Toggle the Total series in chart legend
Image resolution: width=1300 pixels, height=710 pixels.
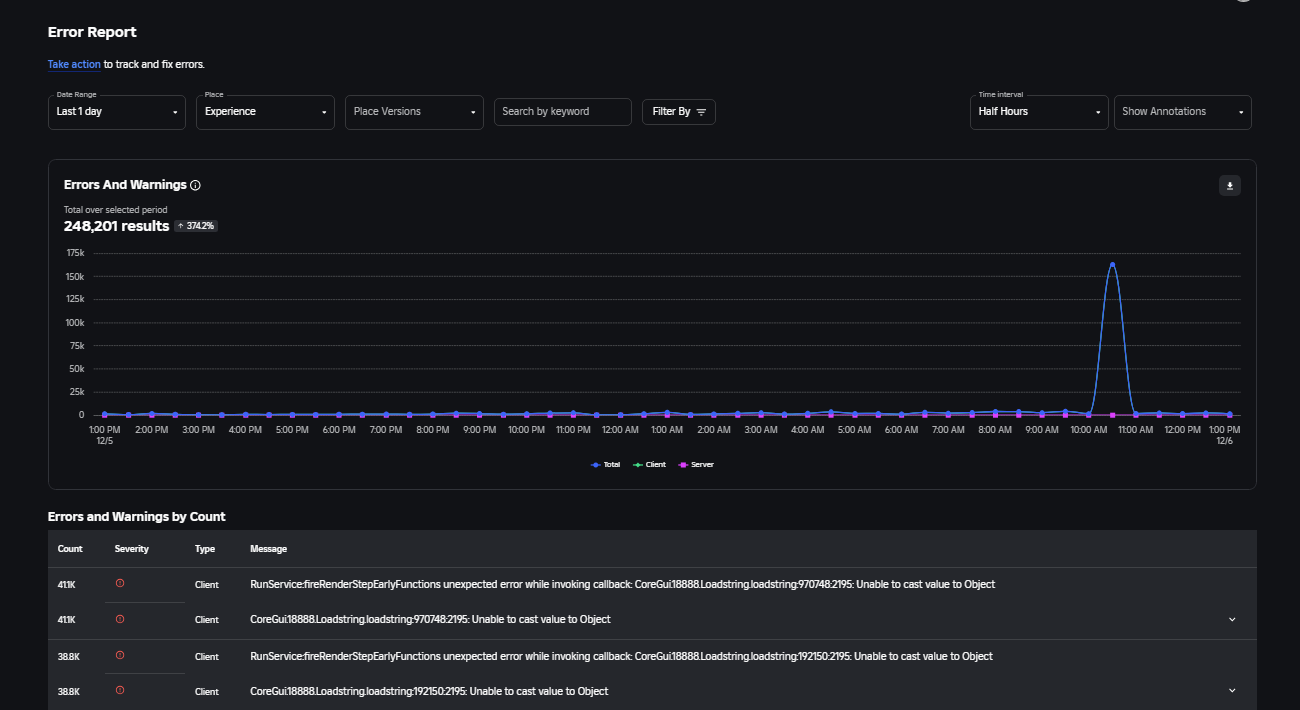606,465
